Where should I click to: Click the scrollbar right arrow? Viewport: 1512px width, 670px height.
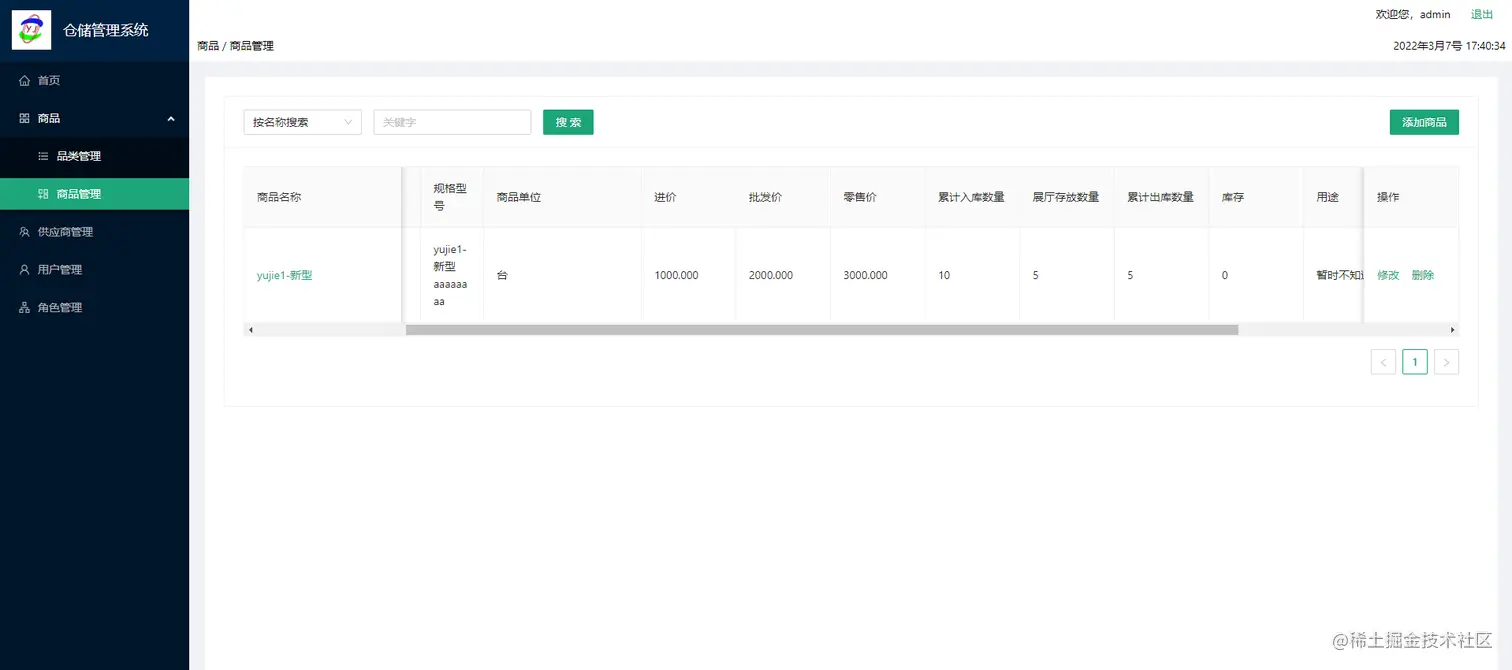click(x=1452, y=329)
